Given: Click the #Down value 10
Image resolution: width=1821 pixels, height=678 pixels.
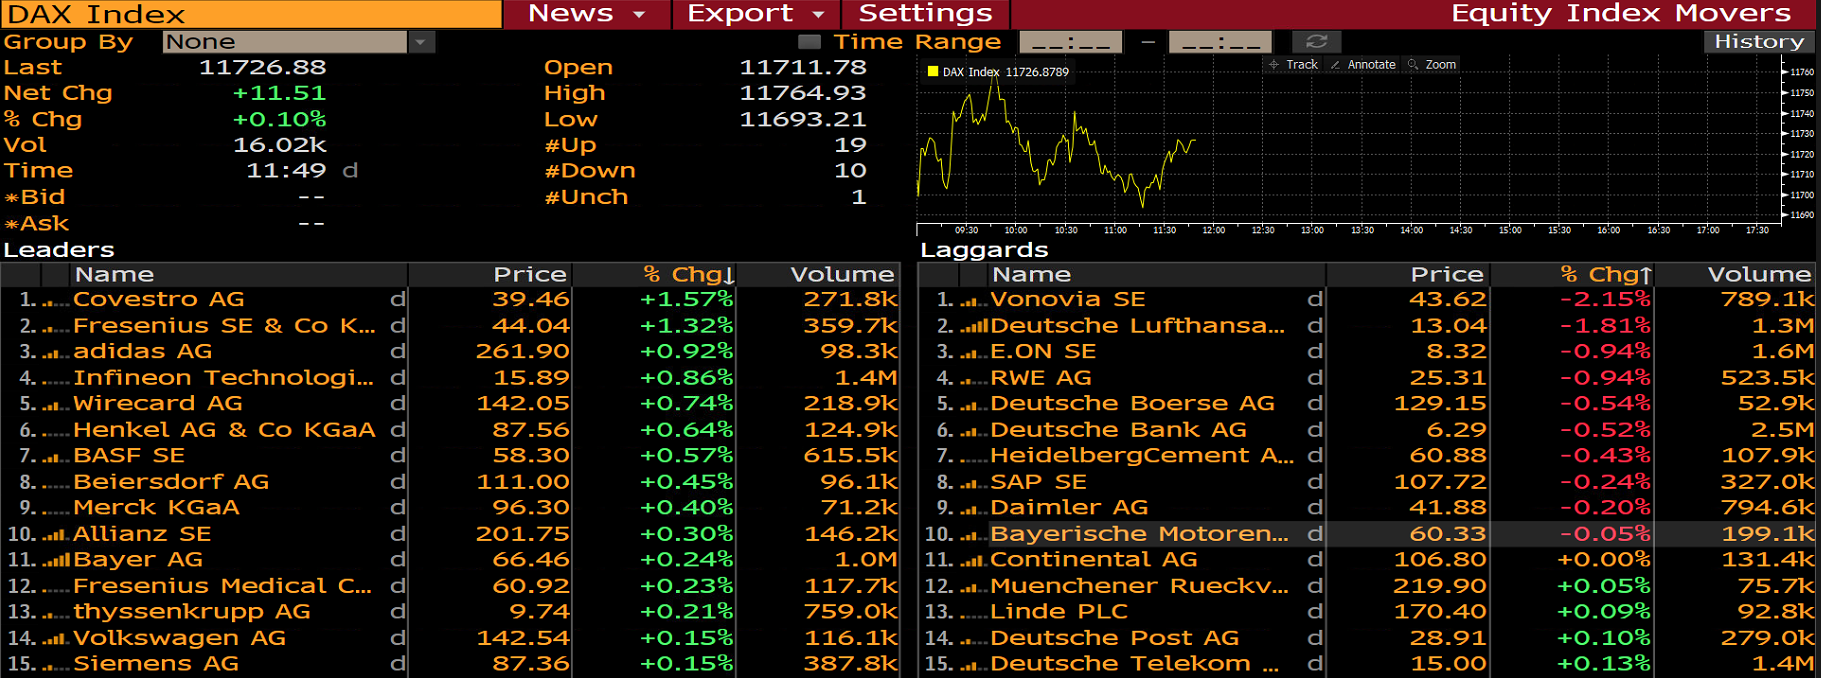Looking at the screenshot, I should click(850, 171).
